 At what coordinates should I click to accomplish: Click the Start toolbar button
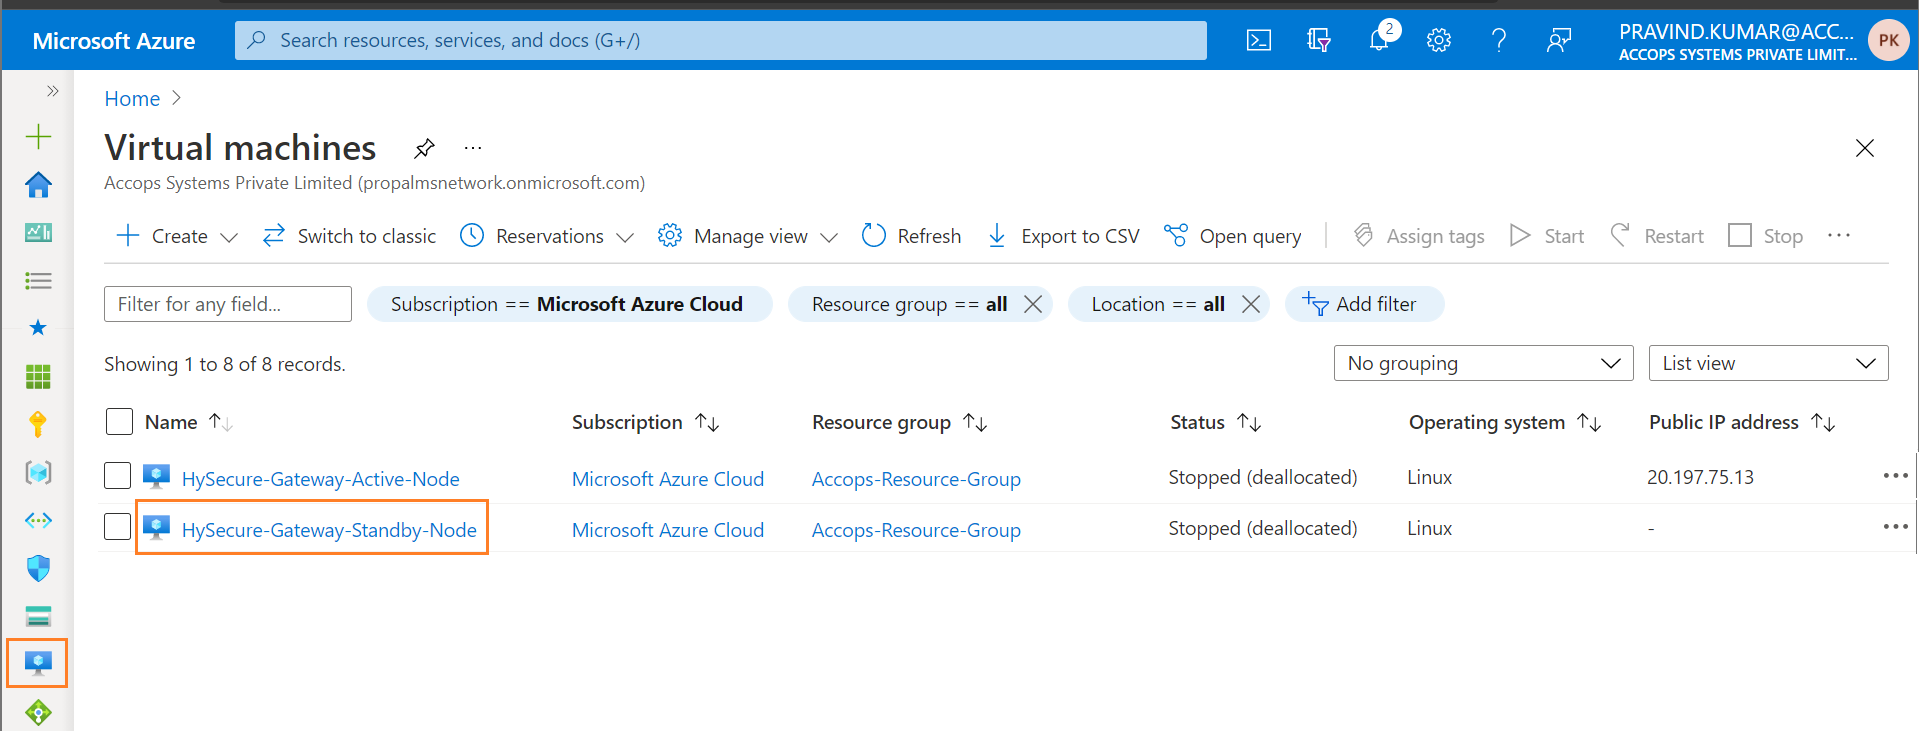pyautogui.click(x=1547, y=236)
